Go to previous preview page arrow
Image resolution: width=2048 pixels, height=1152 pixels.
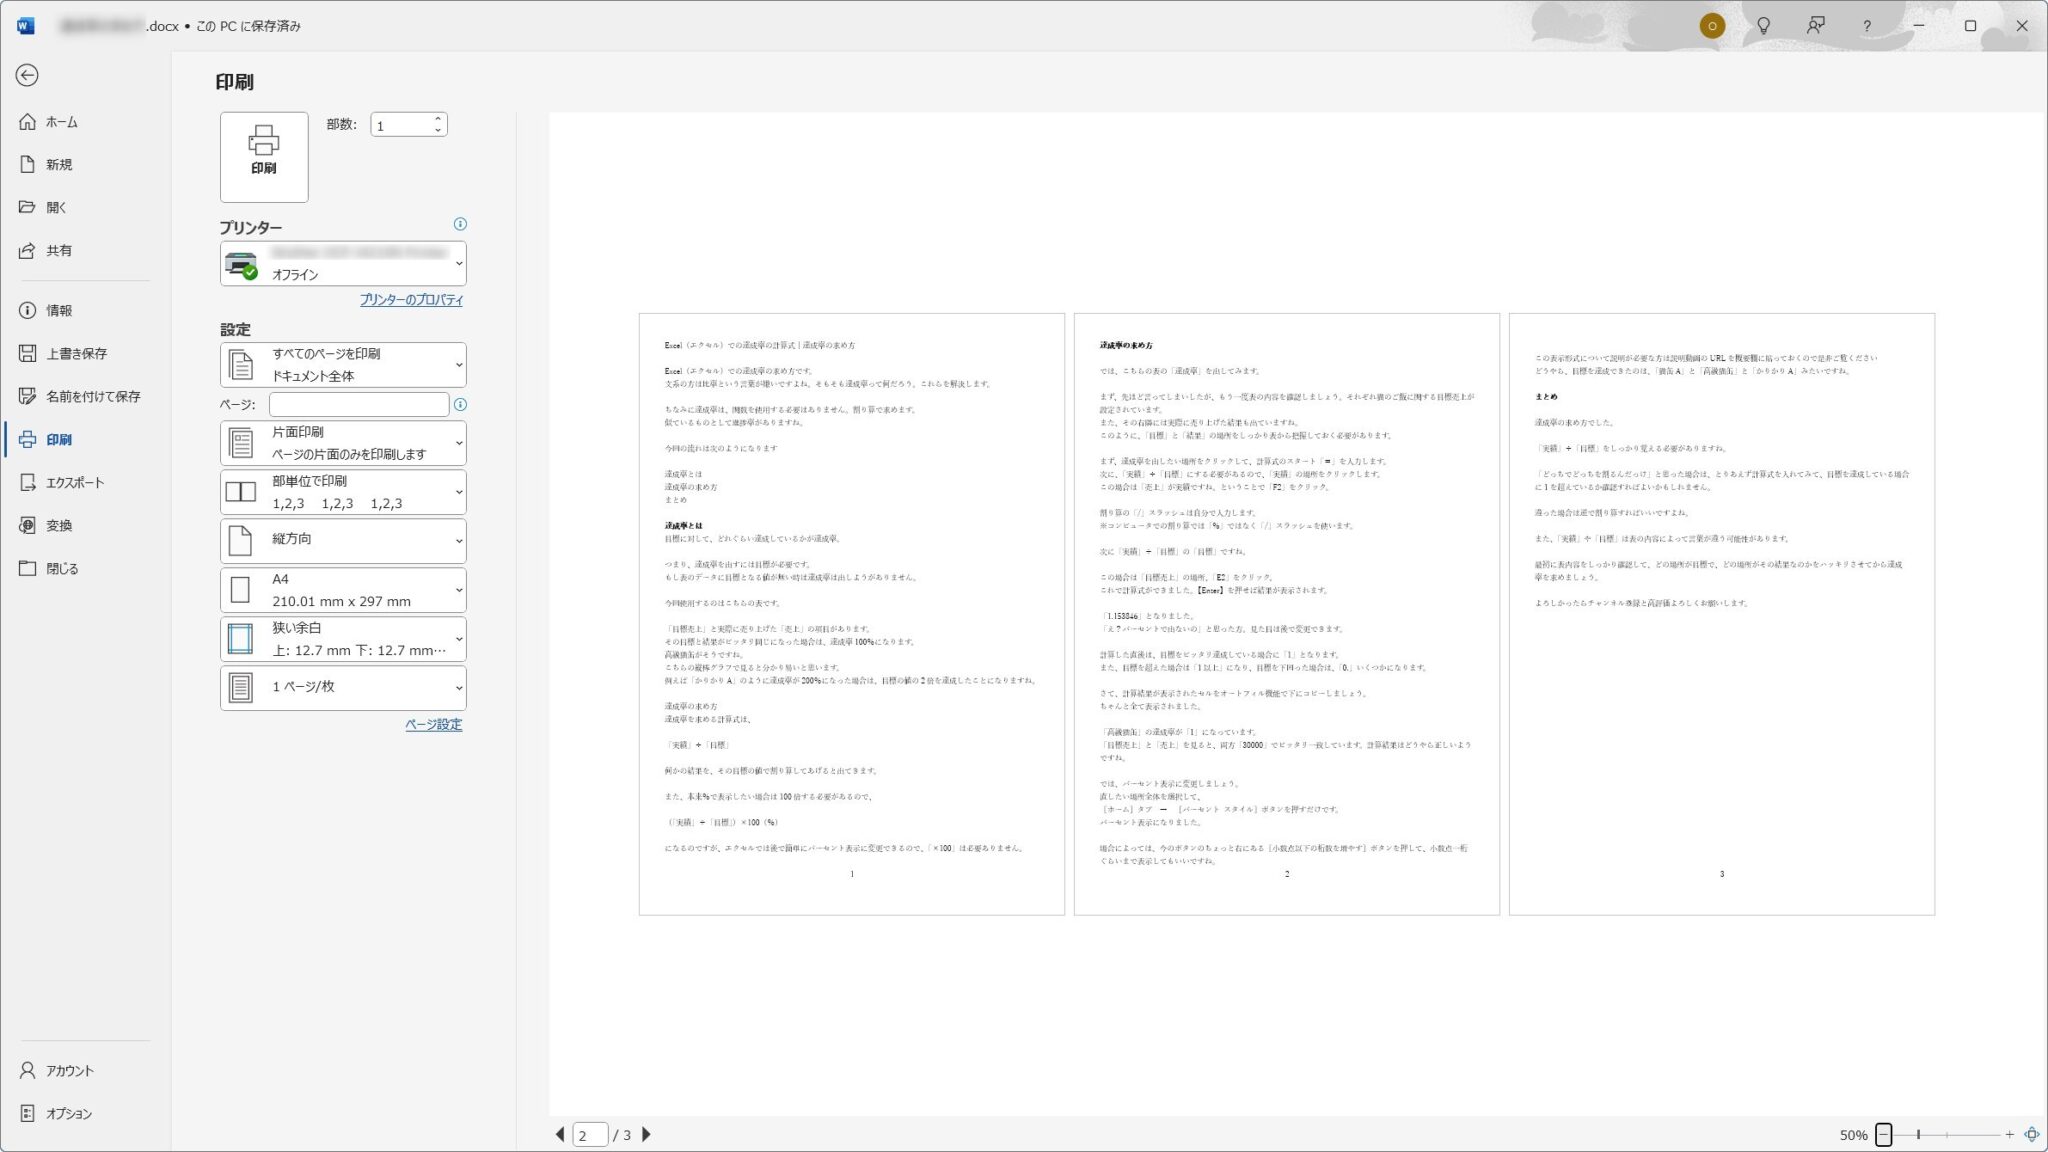[x=560, y=1134]
